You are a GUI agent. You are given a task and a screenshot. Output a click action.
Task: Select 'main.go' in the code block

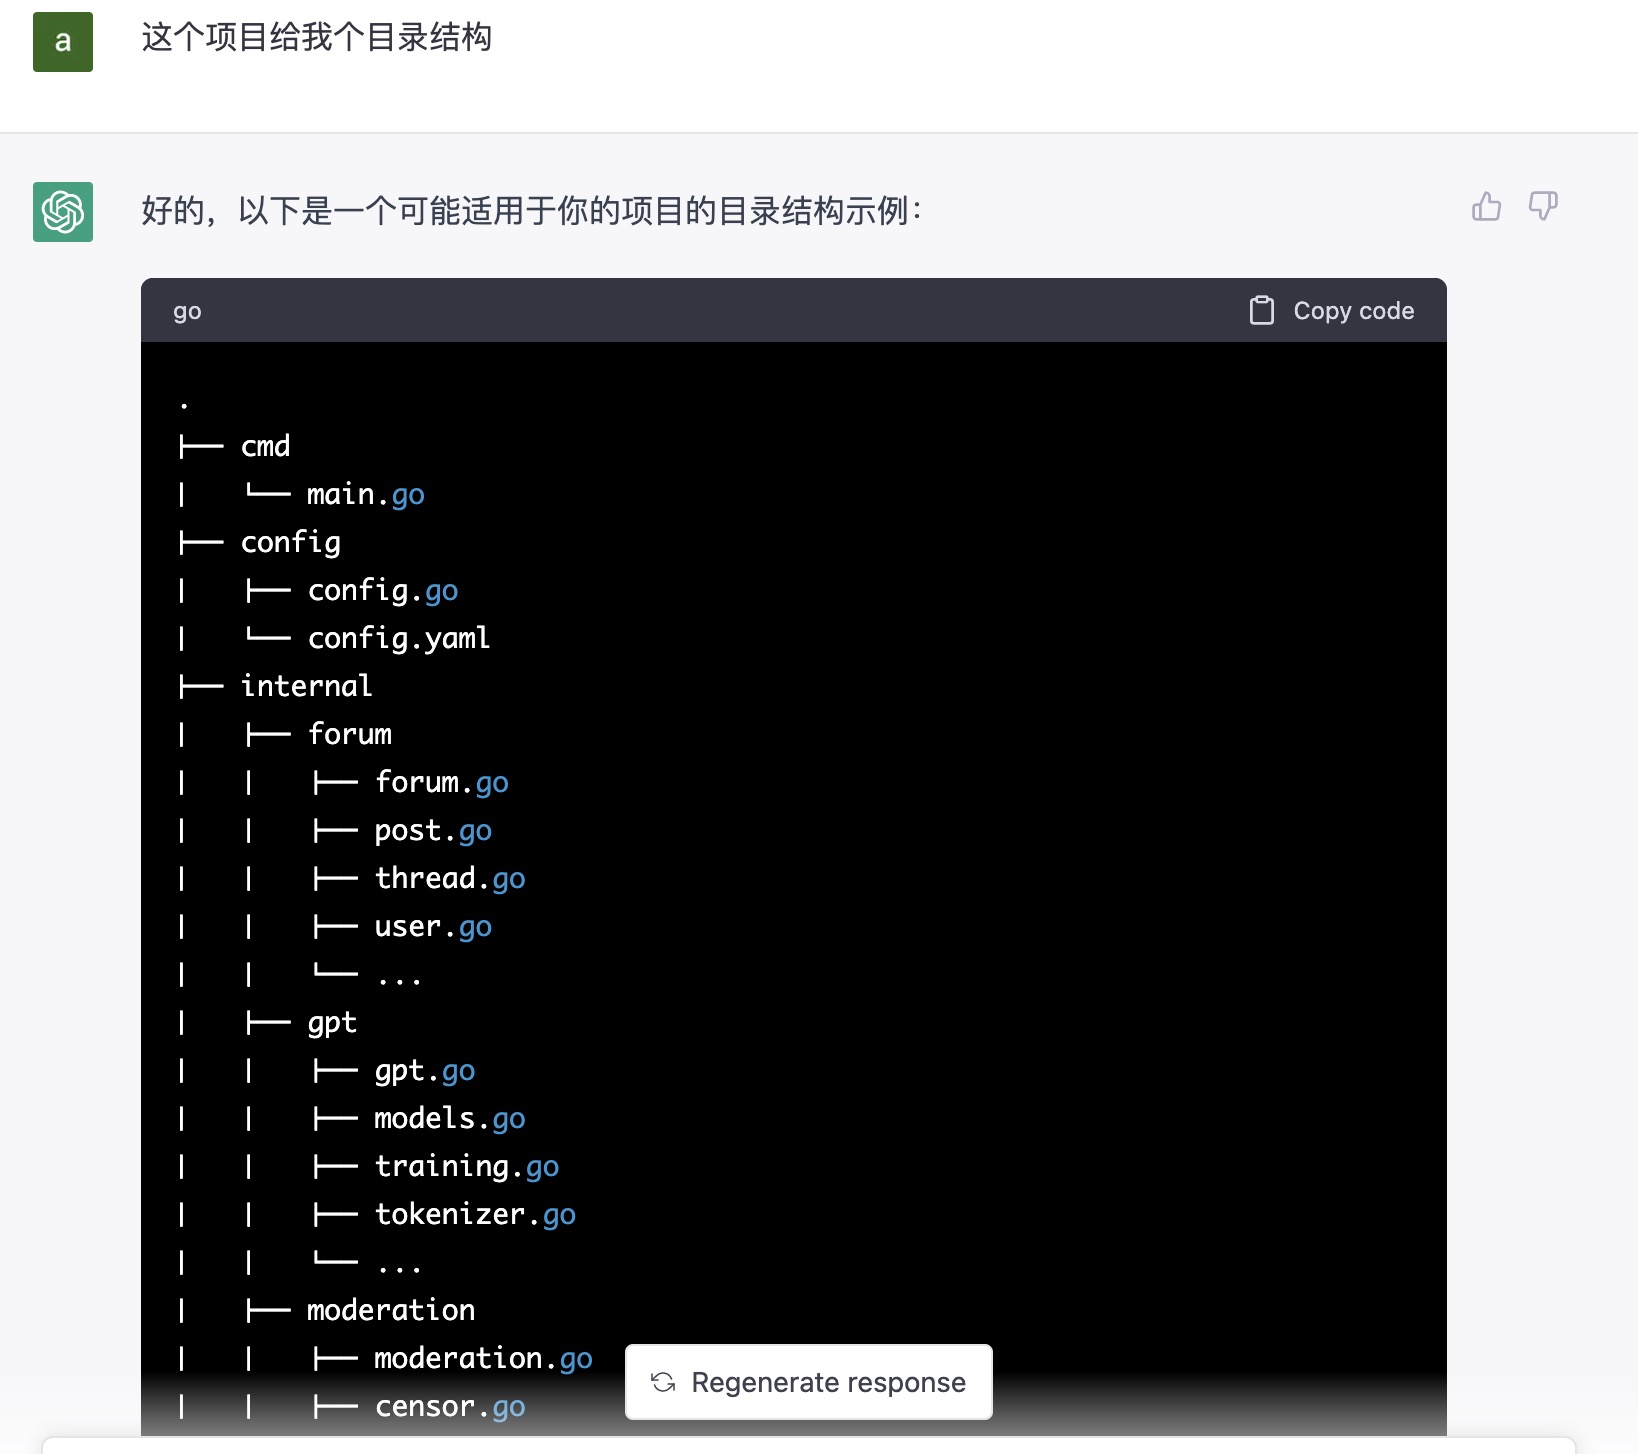pyautogui.click(x=365, y=494)
